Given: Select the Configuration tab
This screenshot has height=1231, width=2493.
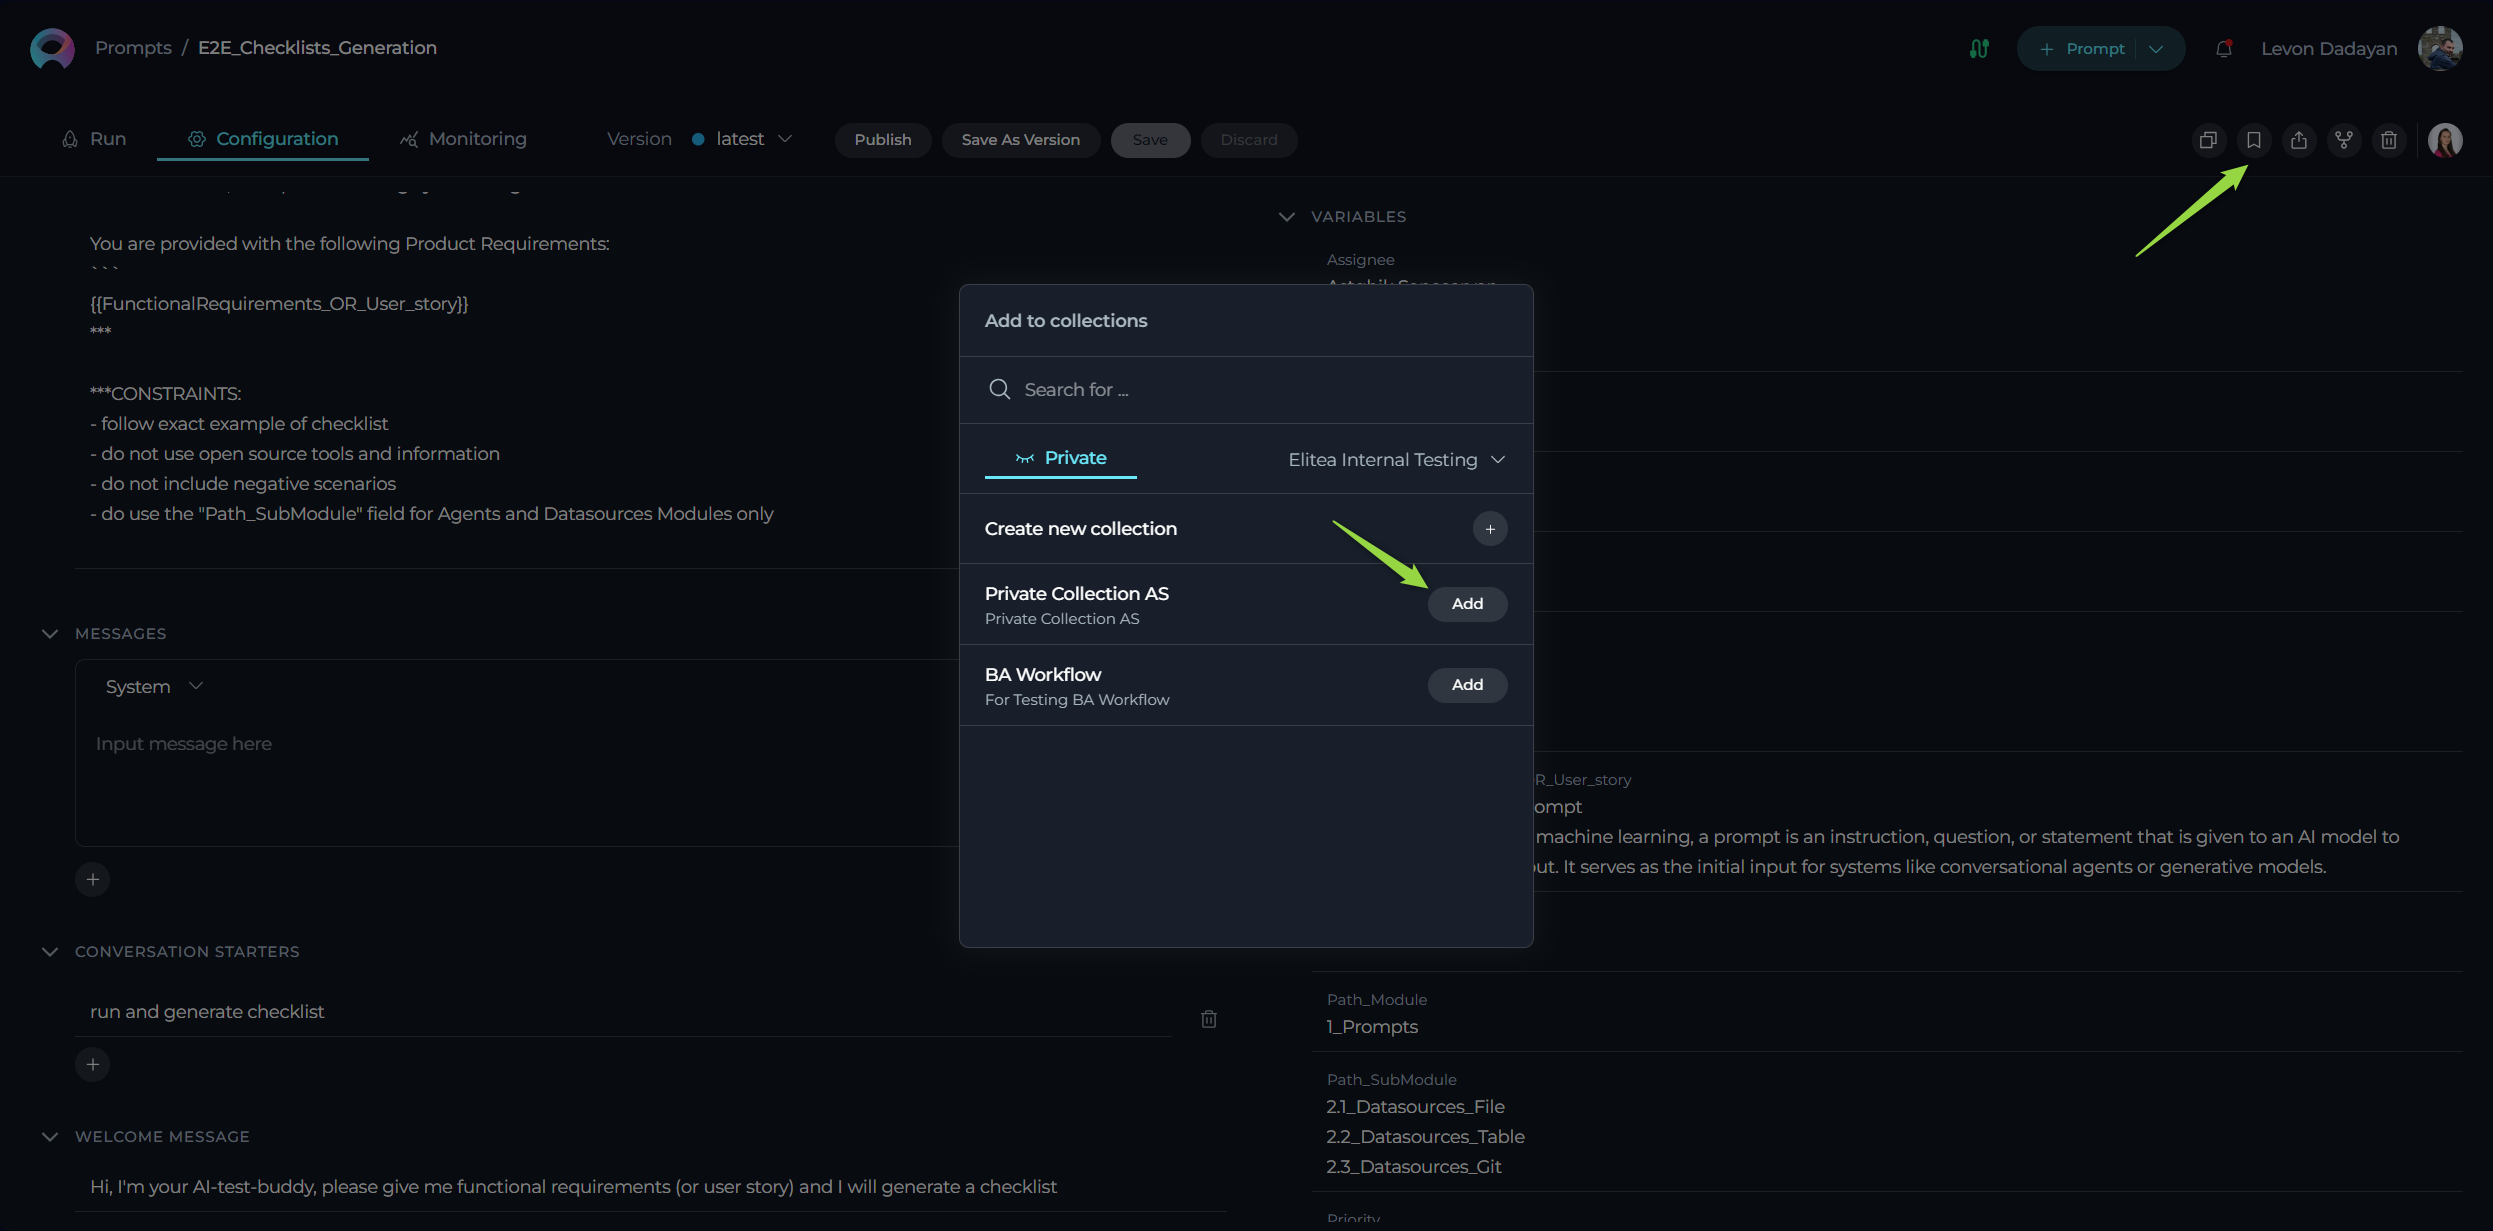Looking at the screenshot, I should (x=277, y=138).
